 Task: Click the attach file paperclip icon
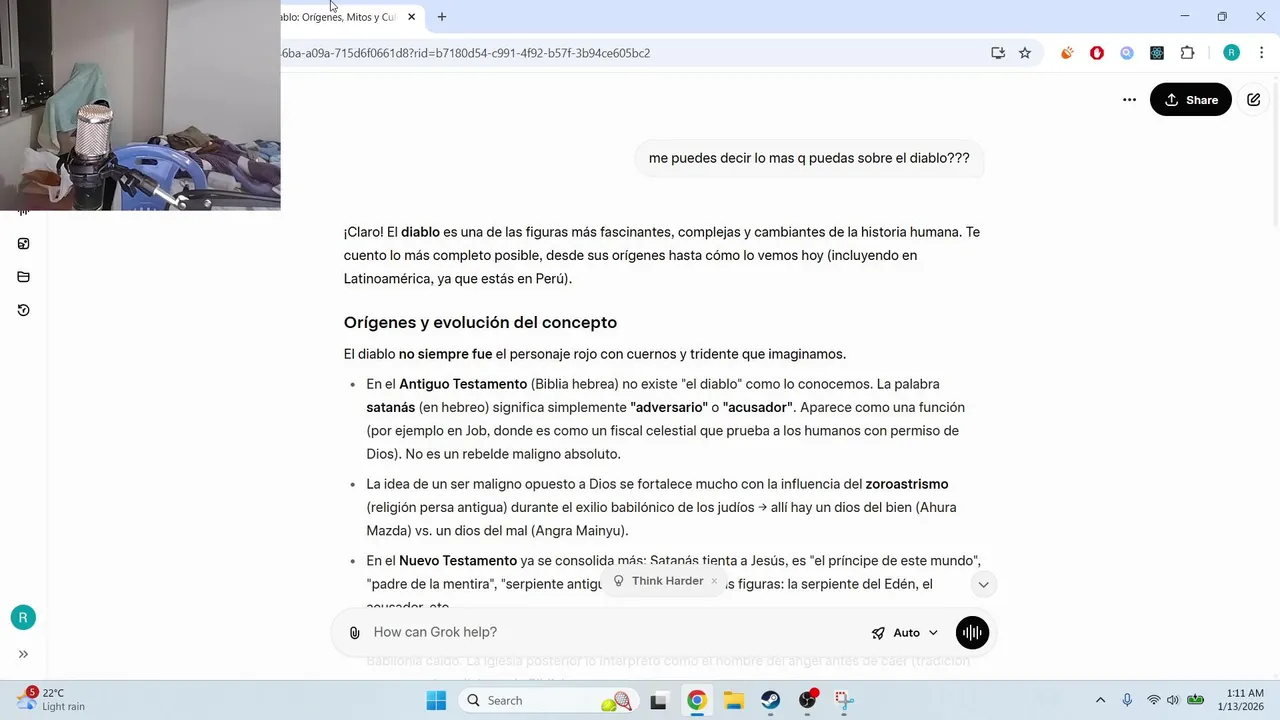354,632
